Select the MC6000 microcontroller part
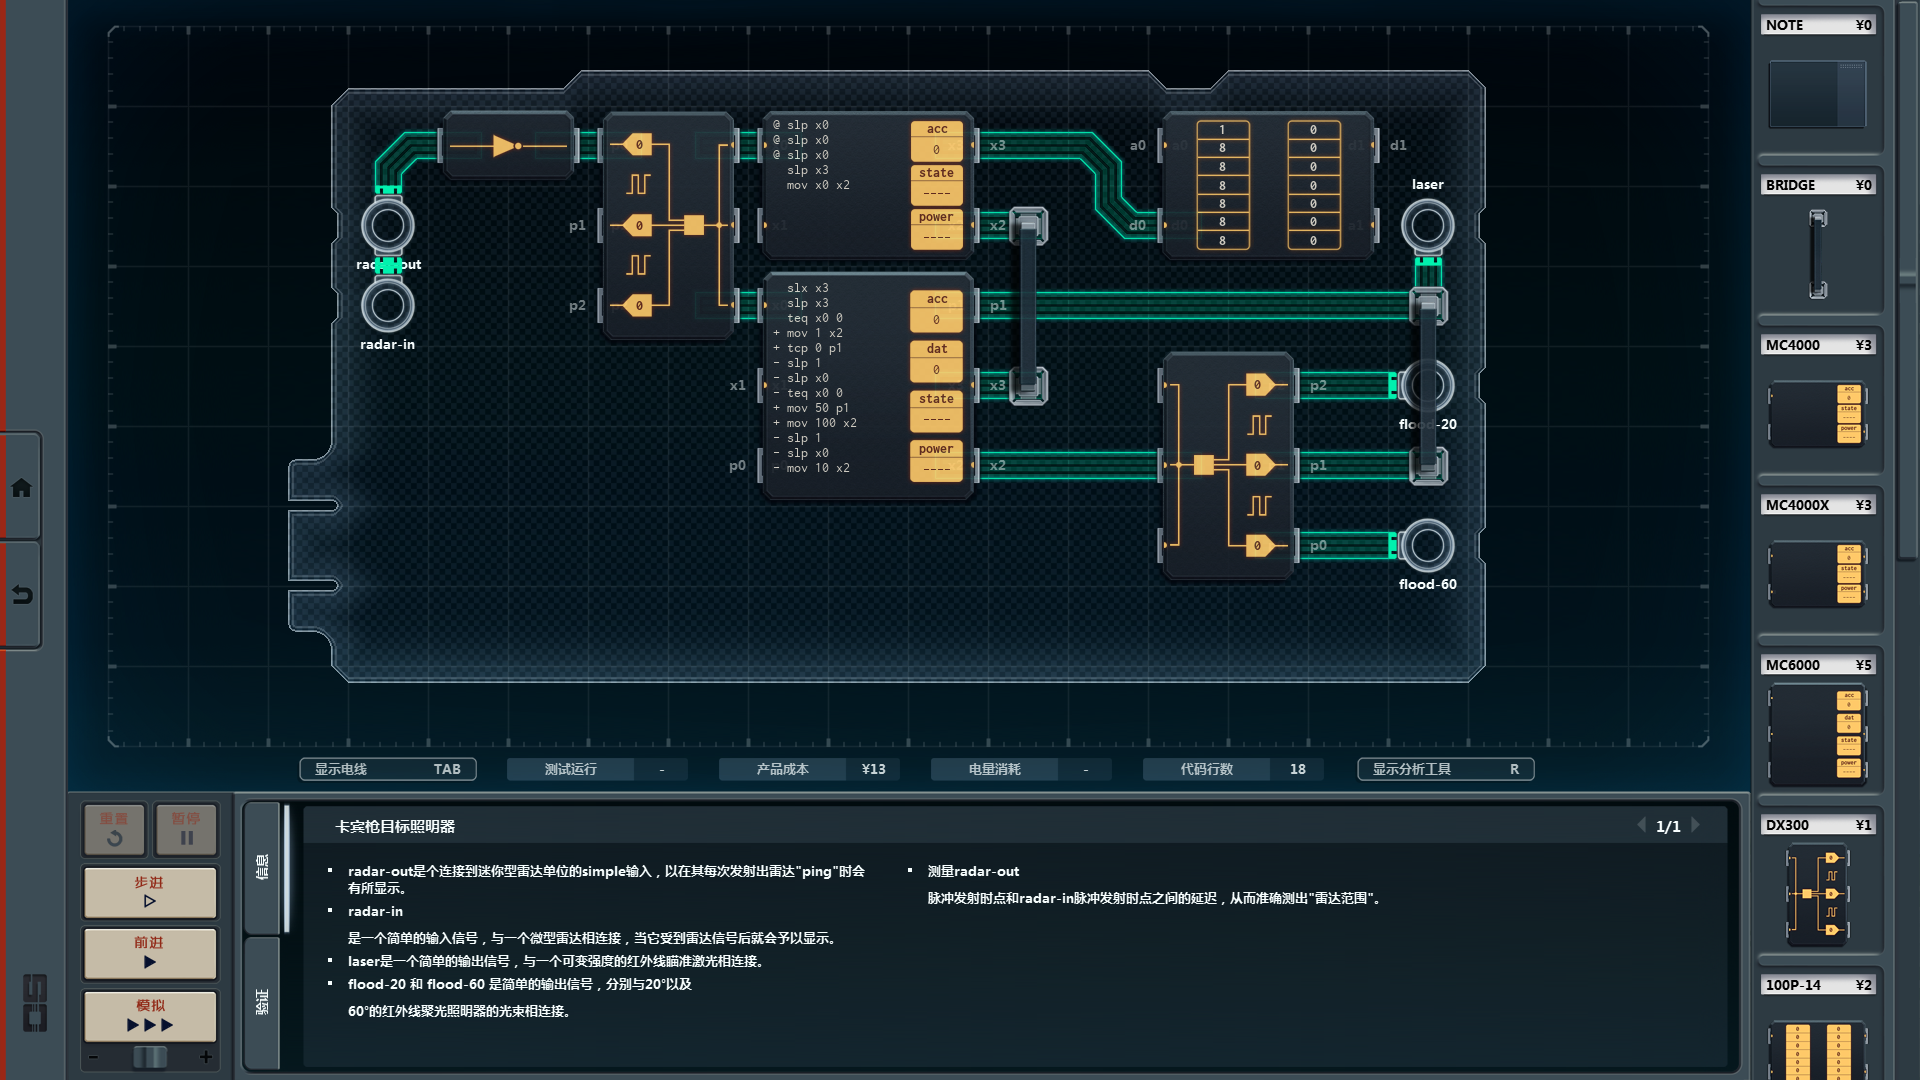 (1817, 735)
